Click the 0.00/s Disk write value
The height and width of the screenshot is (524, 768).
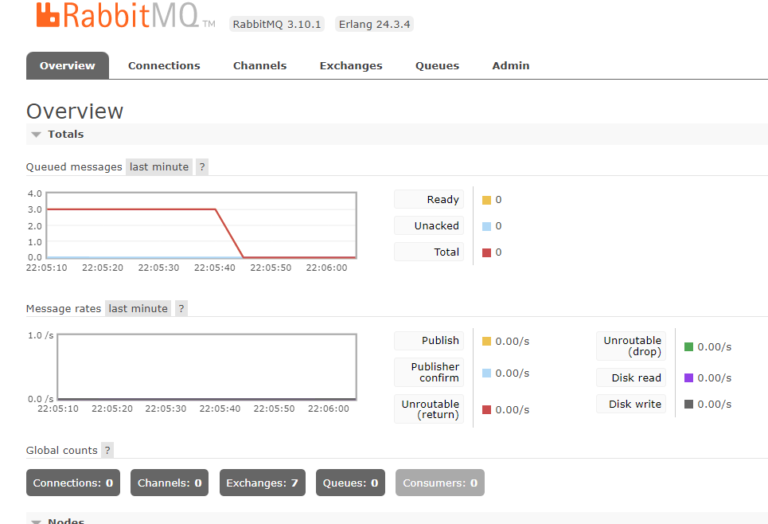[x=715, y=404]
